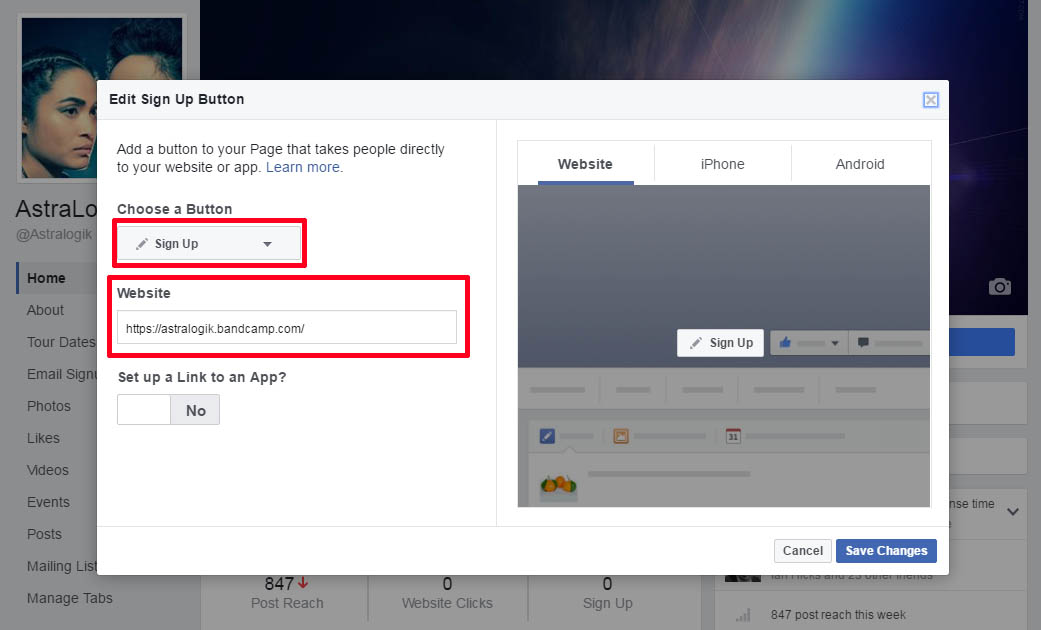Viewport: 1041px width, 630px height.
Task: Open the Learn more link
Action: point(303,167)
